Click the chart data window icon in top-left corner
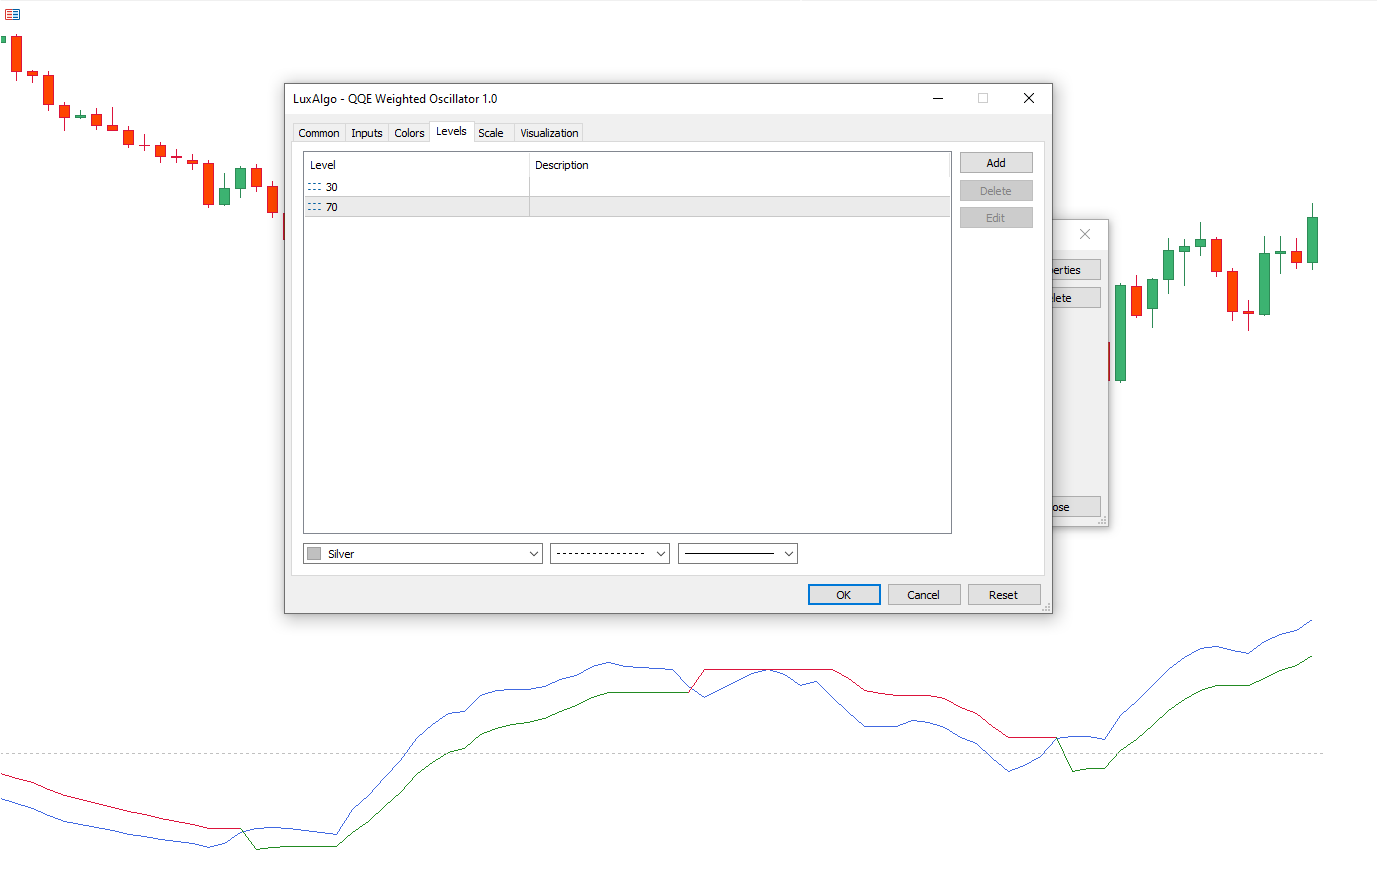 coord(12,14)
